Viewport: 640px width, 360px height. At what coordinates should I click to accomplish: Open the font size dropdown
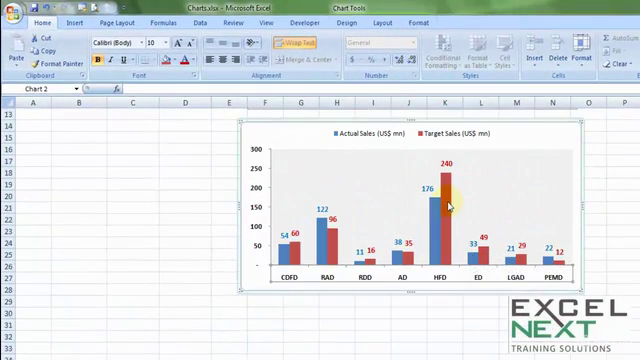(166, 43)
